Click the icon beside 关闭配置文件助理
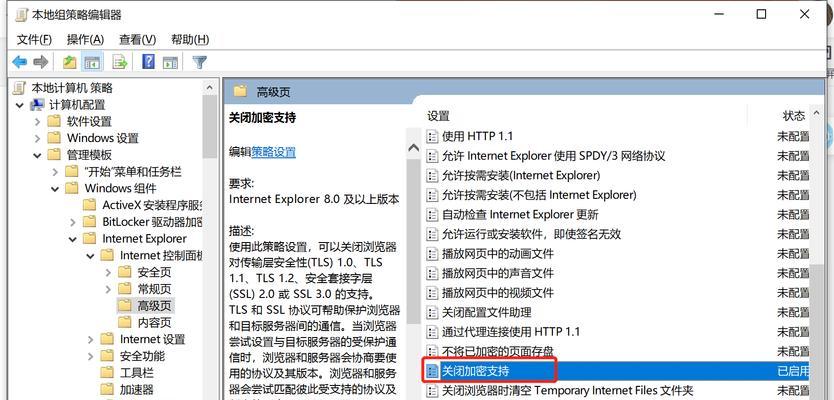Image resolution: width=834 pixels, height=400 pixels. [432, 312]
